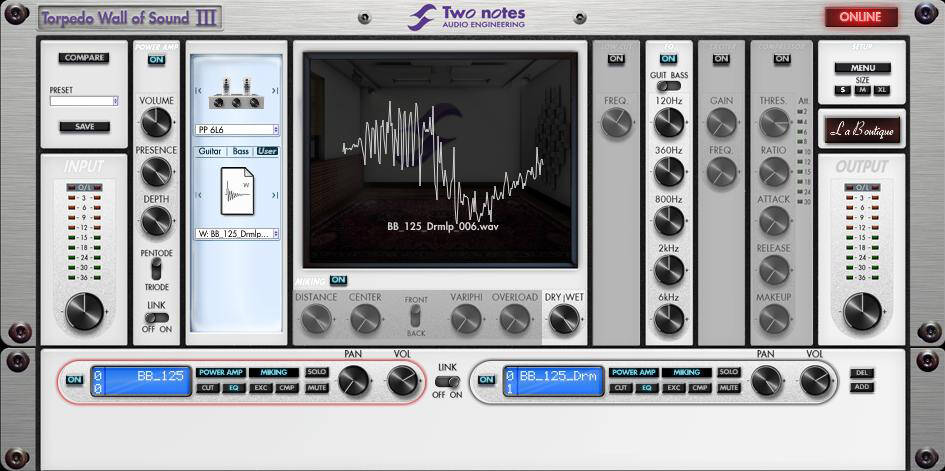Click the PRESET name input field

click(x=81, y=101)
